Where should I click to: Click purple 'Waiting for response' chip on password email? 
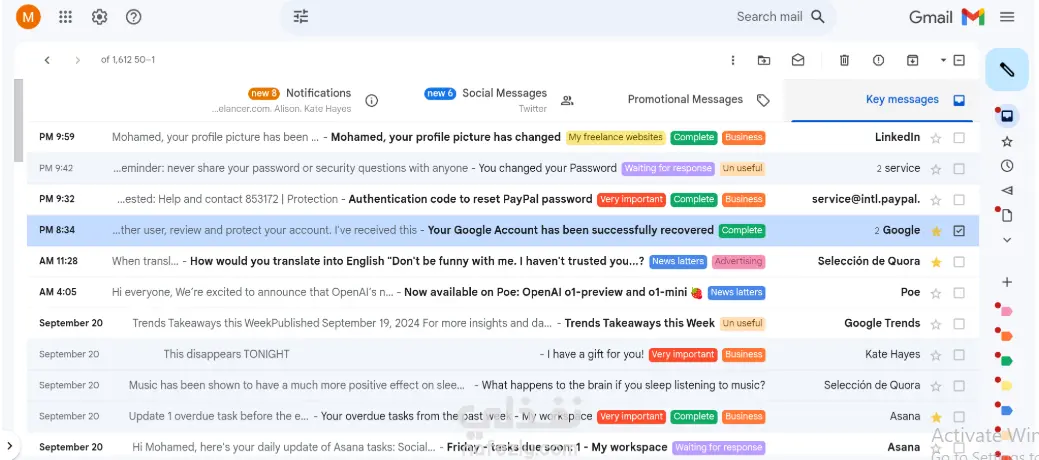pos(668,168)
